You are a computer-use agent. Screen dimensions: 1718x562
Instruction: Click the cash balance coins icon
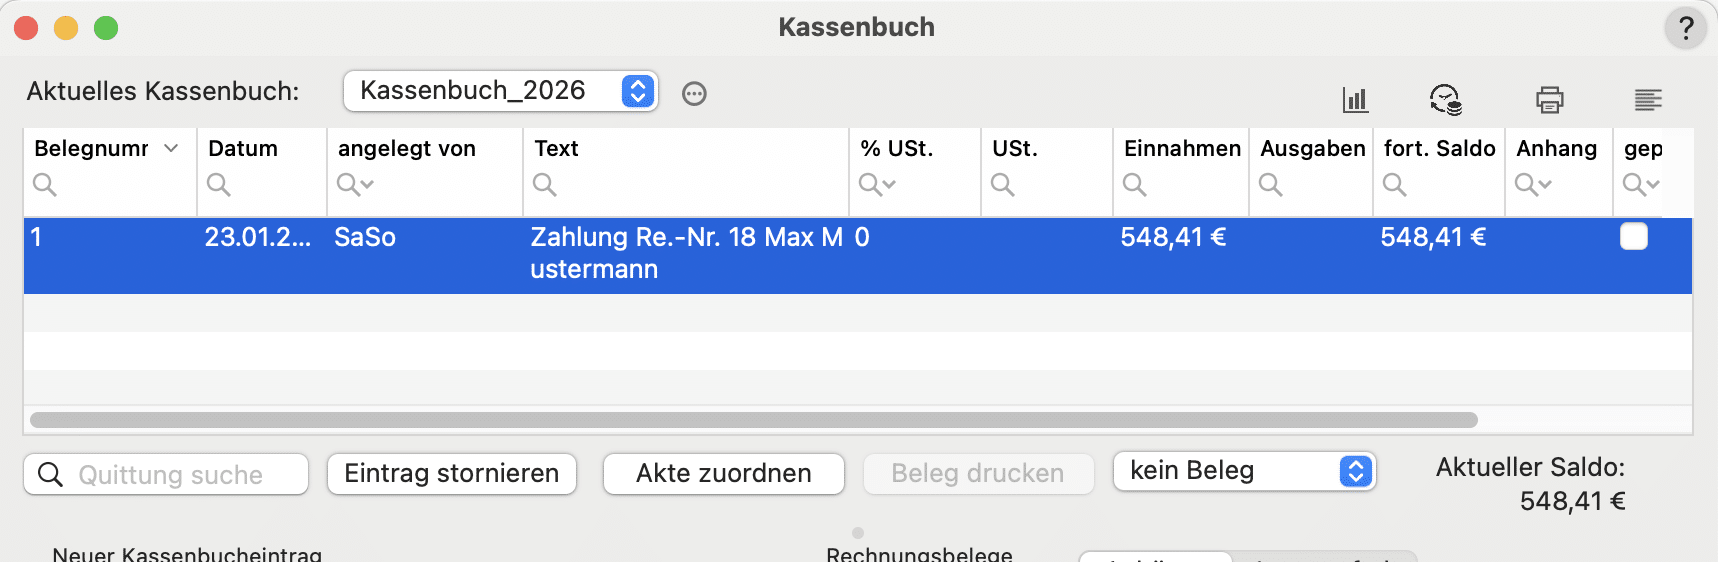click(1446, 99)
